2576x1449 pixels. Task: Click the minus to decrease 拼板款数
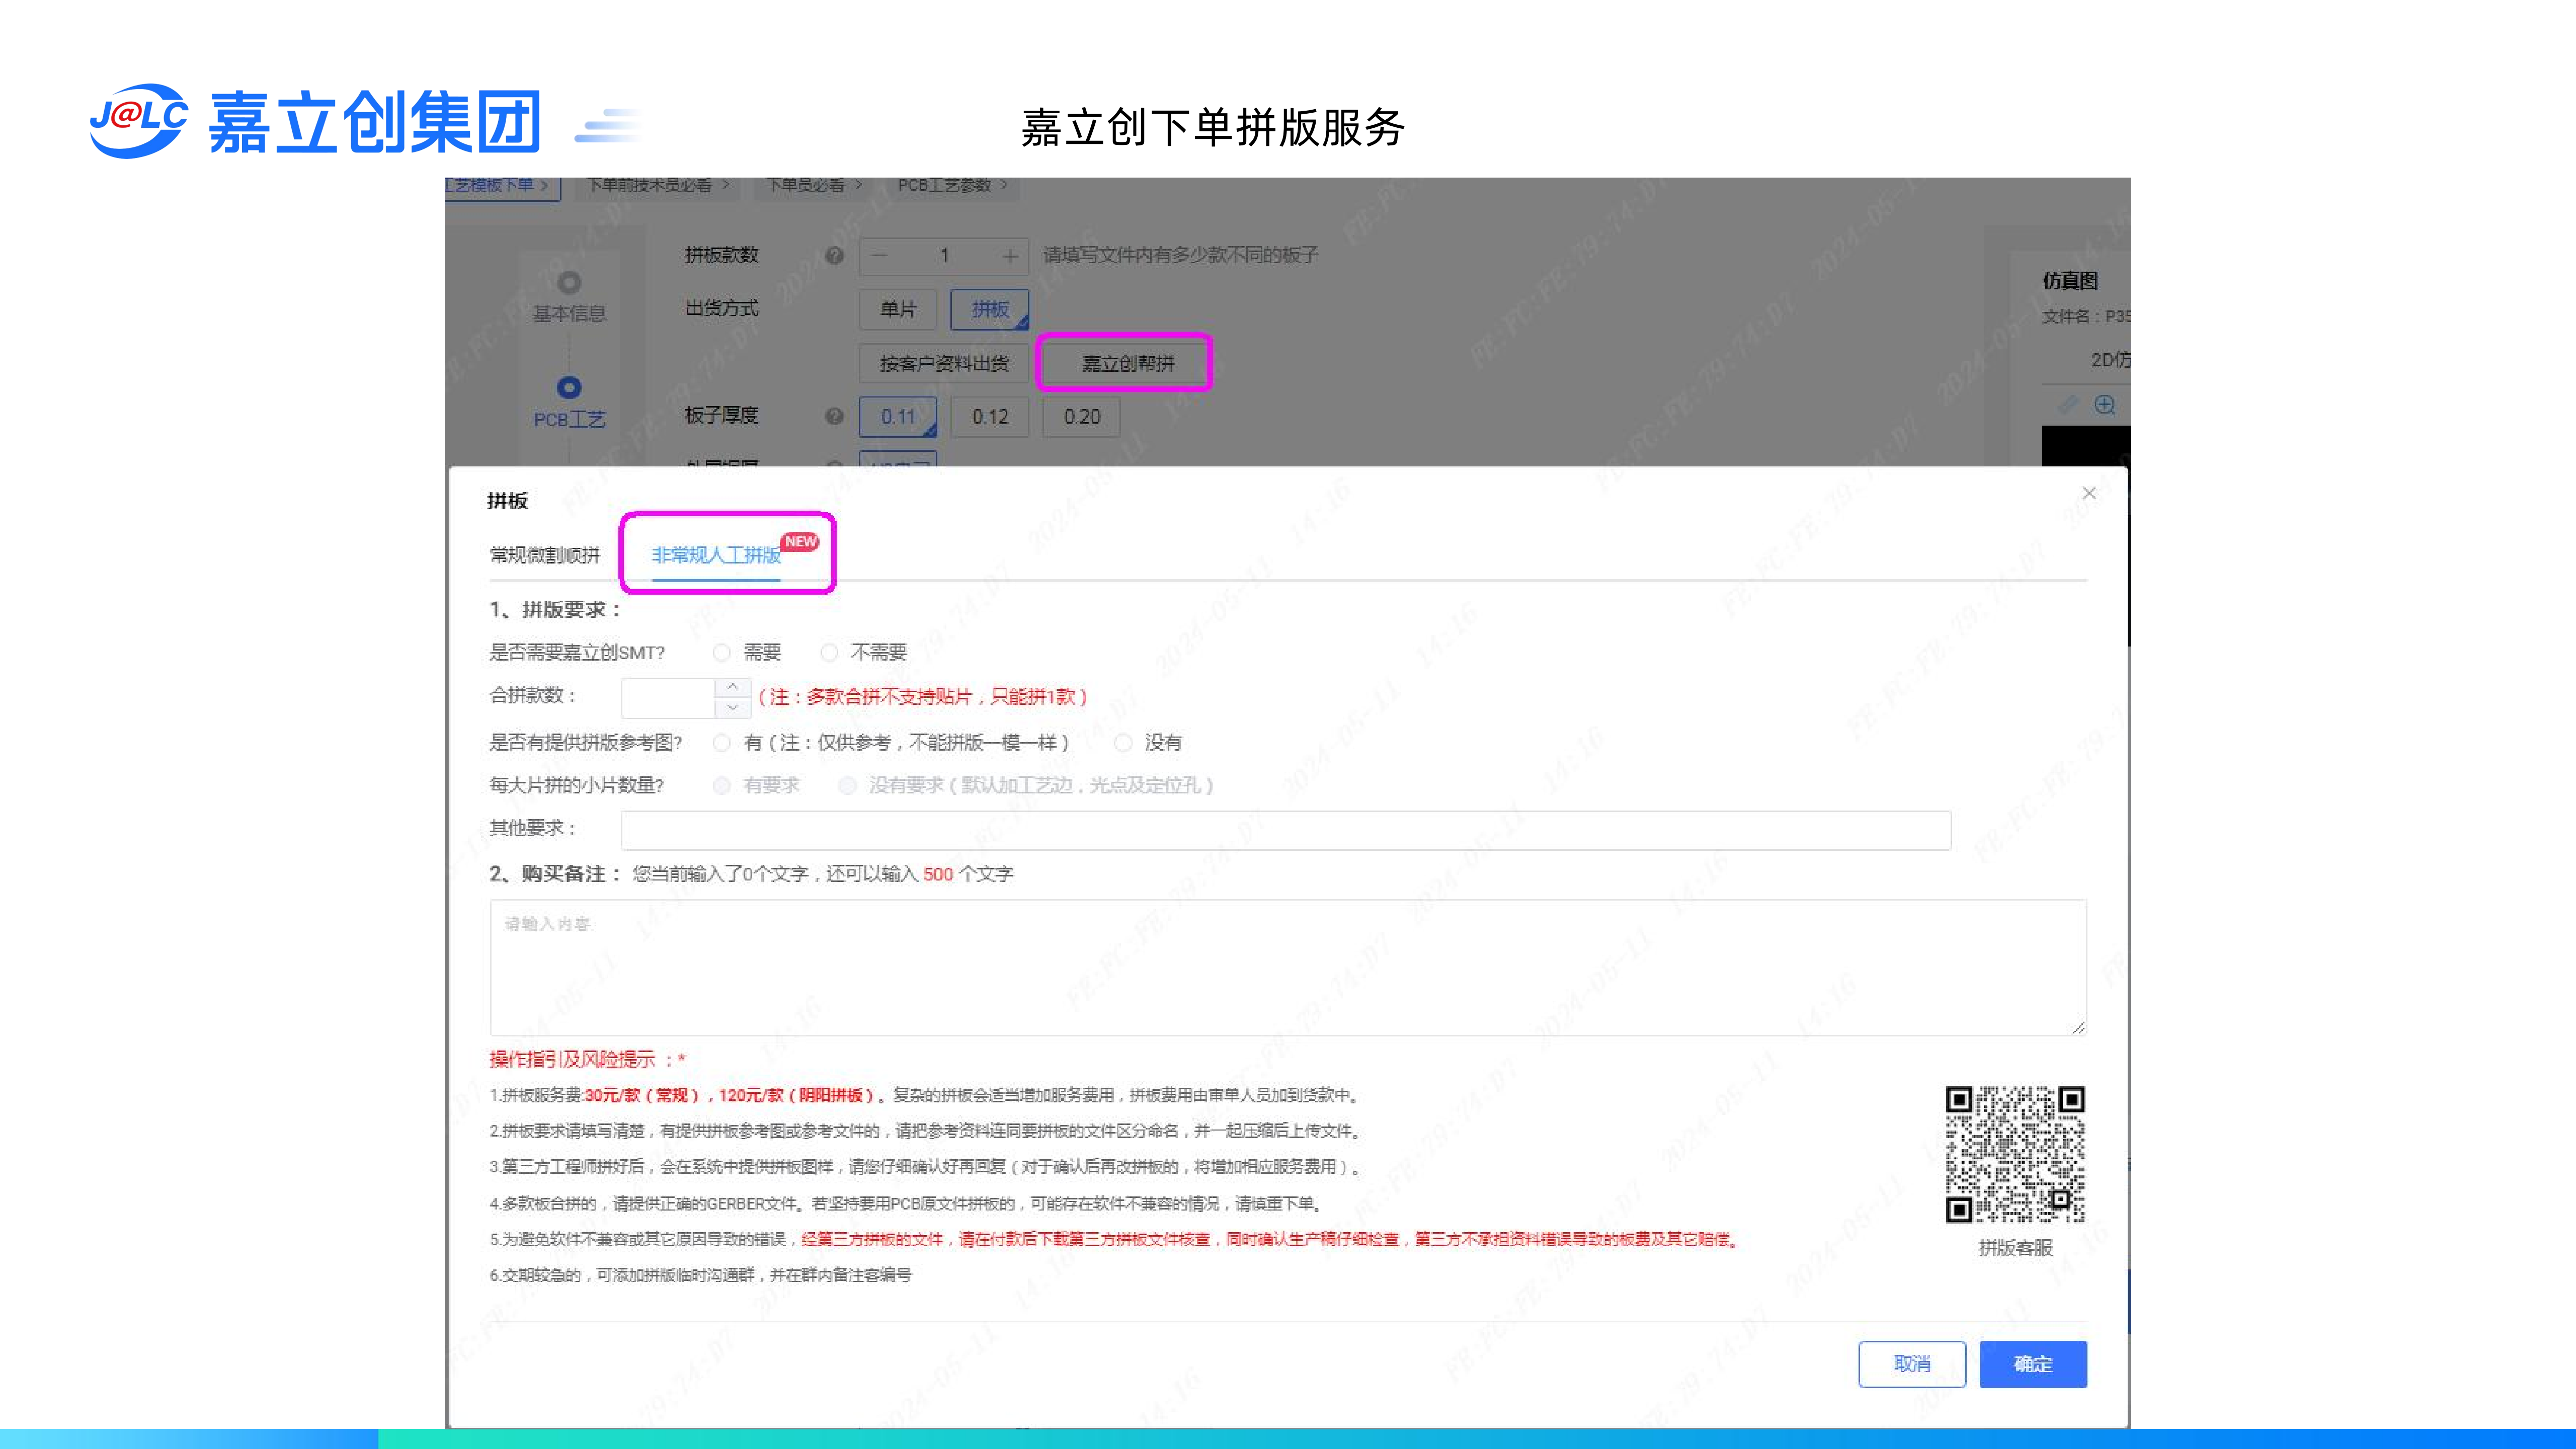pyautogui.click(x=879, y=256)
